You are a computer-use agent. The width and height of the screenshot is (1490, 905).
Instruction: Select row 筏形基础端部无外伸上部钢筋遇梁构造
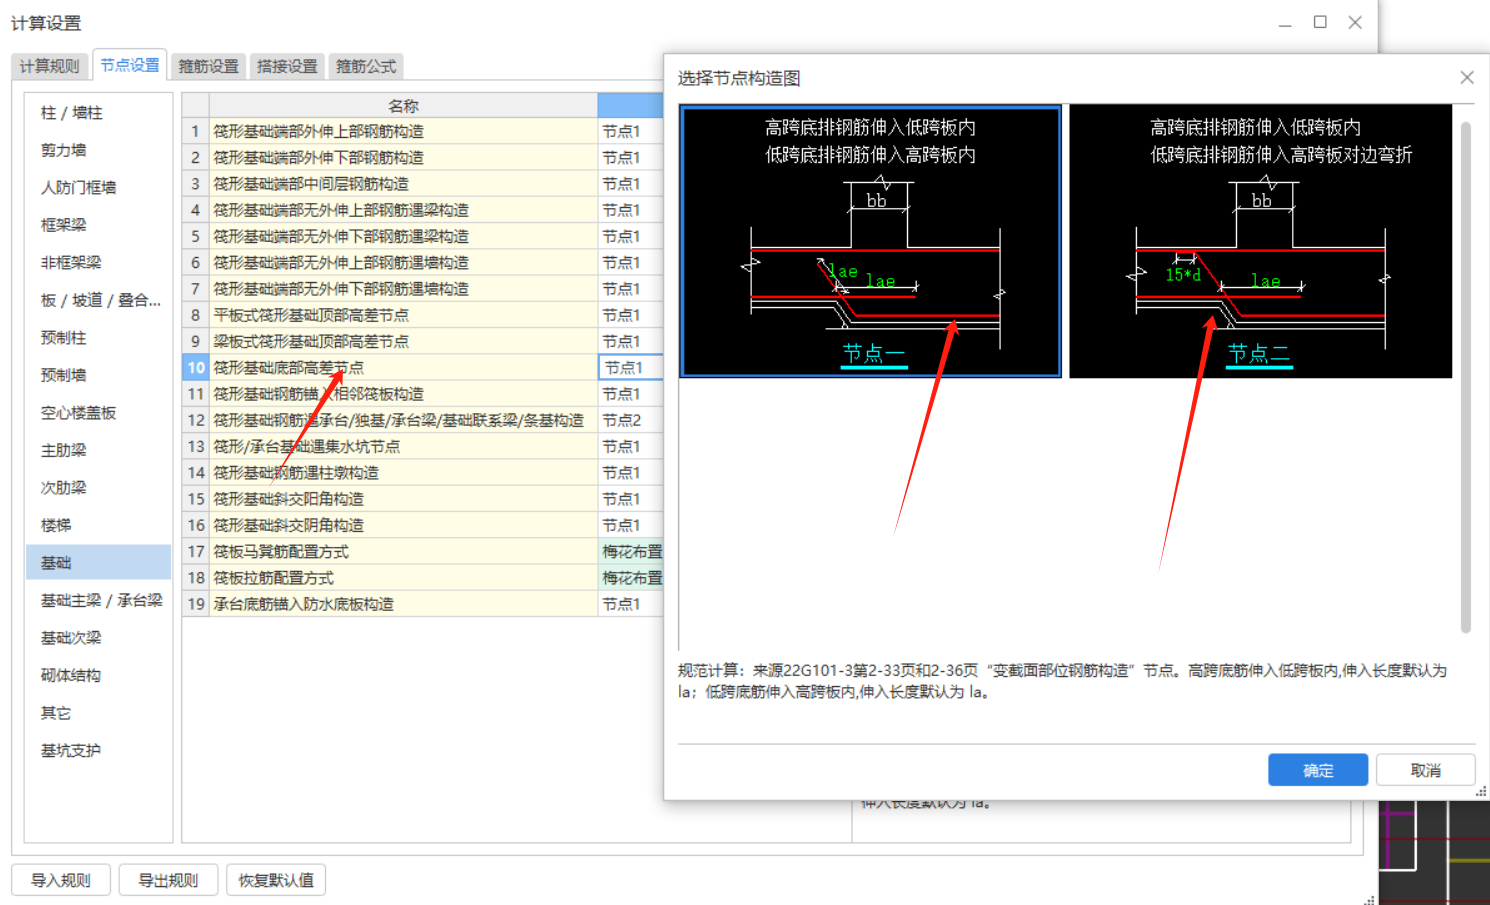click(x=403, y=210)
